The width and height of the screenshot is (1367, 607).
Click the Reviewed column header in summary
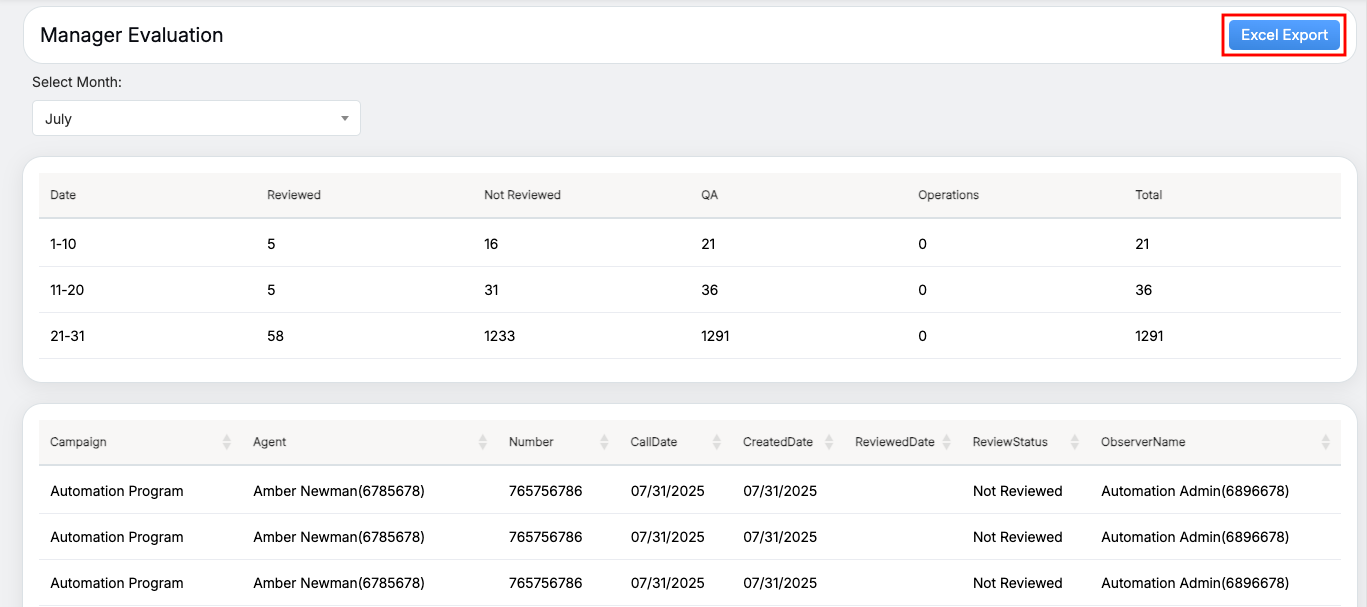pyautogui.click(x=294, y=195)
